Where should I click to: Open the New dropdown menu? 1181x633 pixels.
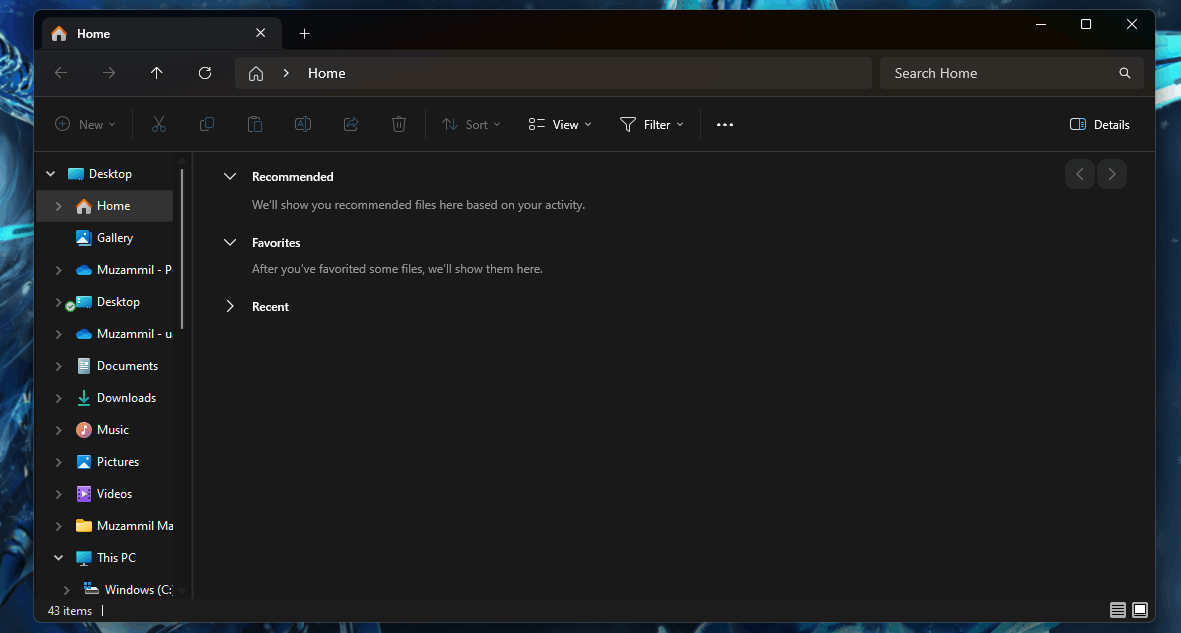(85, 124)
